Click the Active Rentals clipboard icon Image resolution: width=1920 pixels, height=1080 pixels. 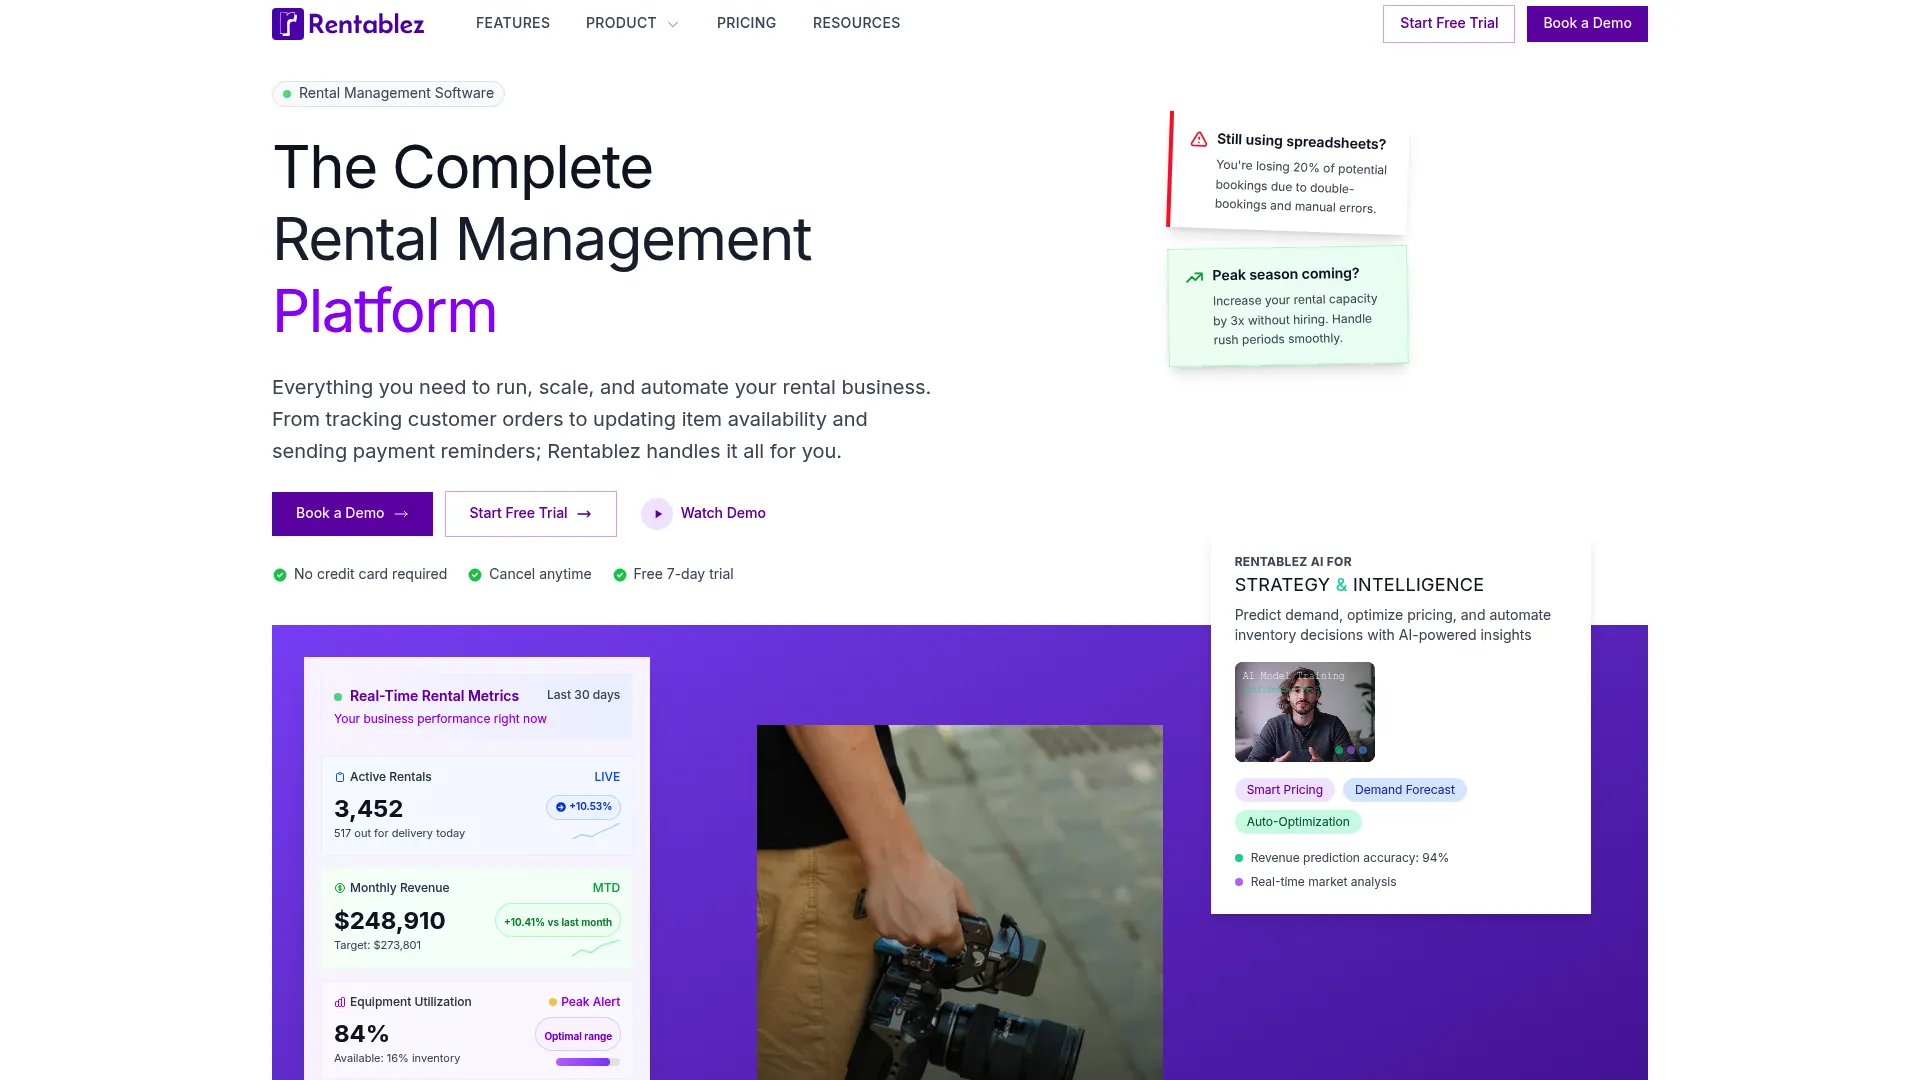click(340, 777)
